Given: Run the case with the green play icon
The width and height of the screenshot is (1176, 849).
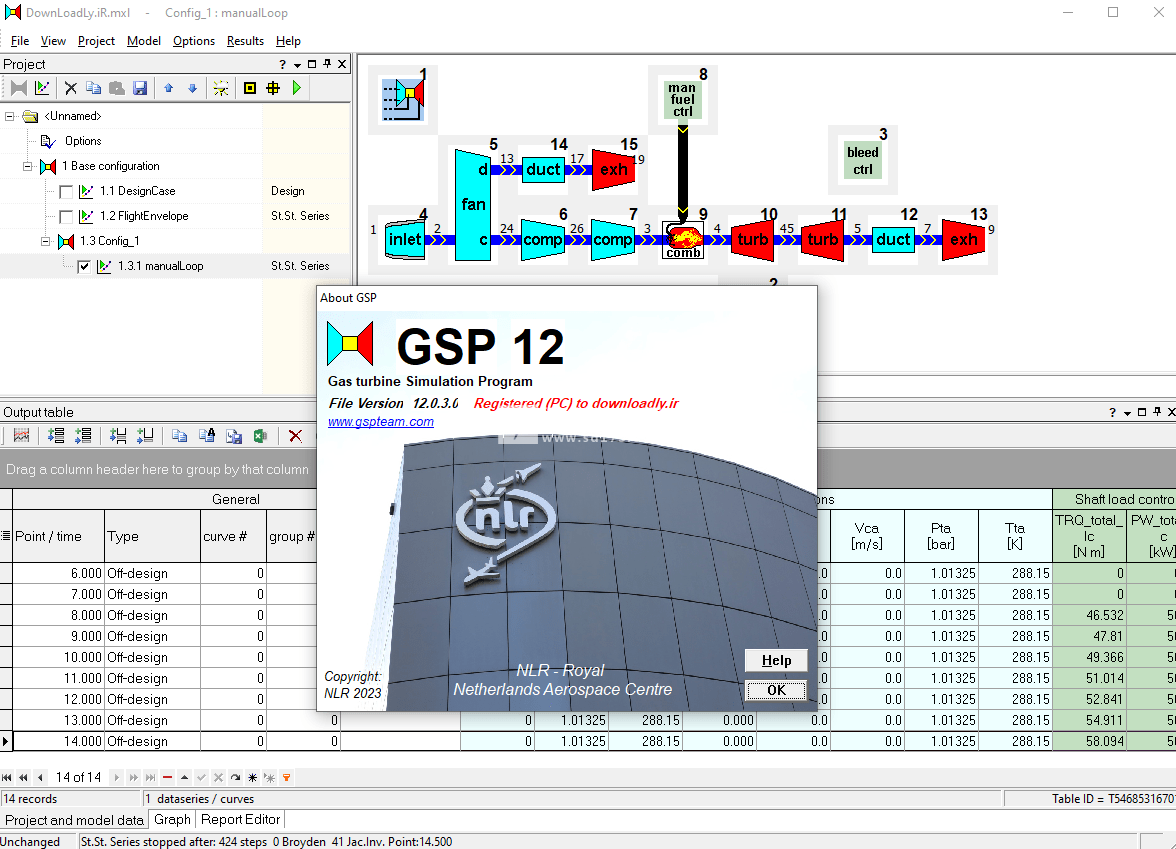Looking at the screenshot, I should tap(297, 88).
